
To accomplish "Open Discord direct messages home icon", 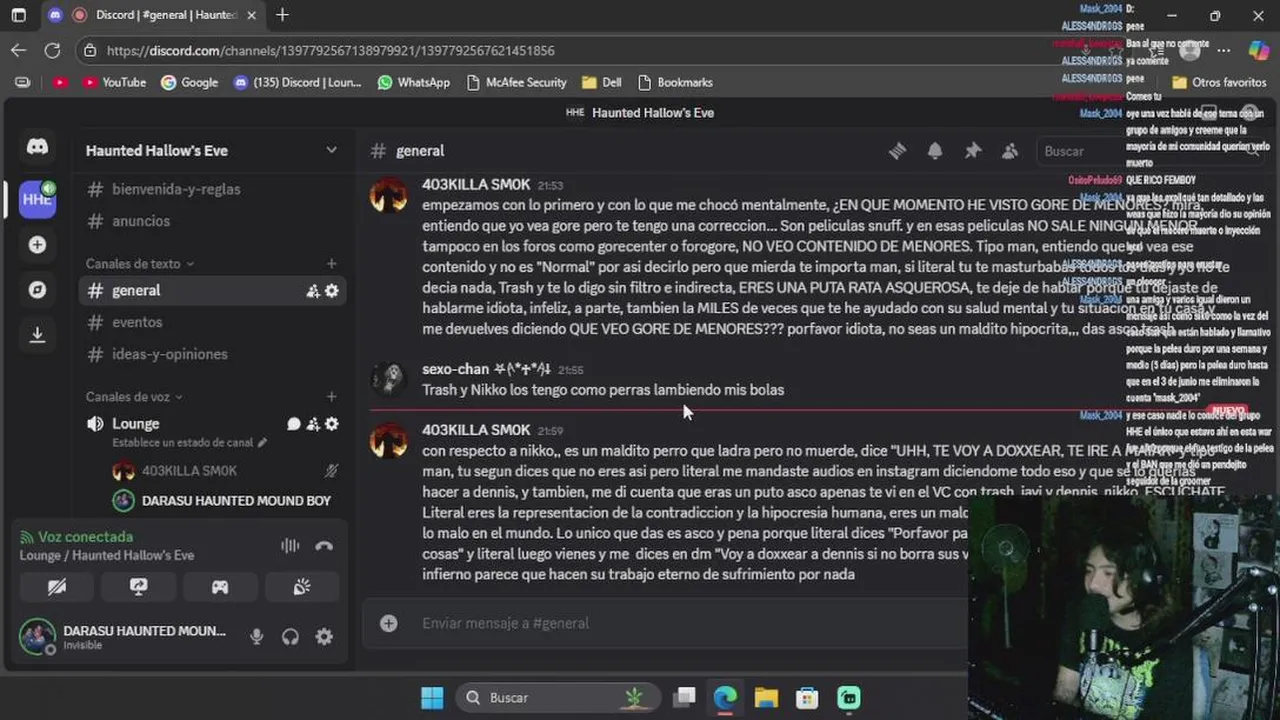I will (37, 147).
